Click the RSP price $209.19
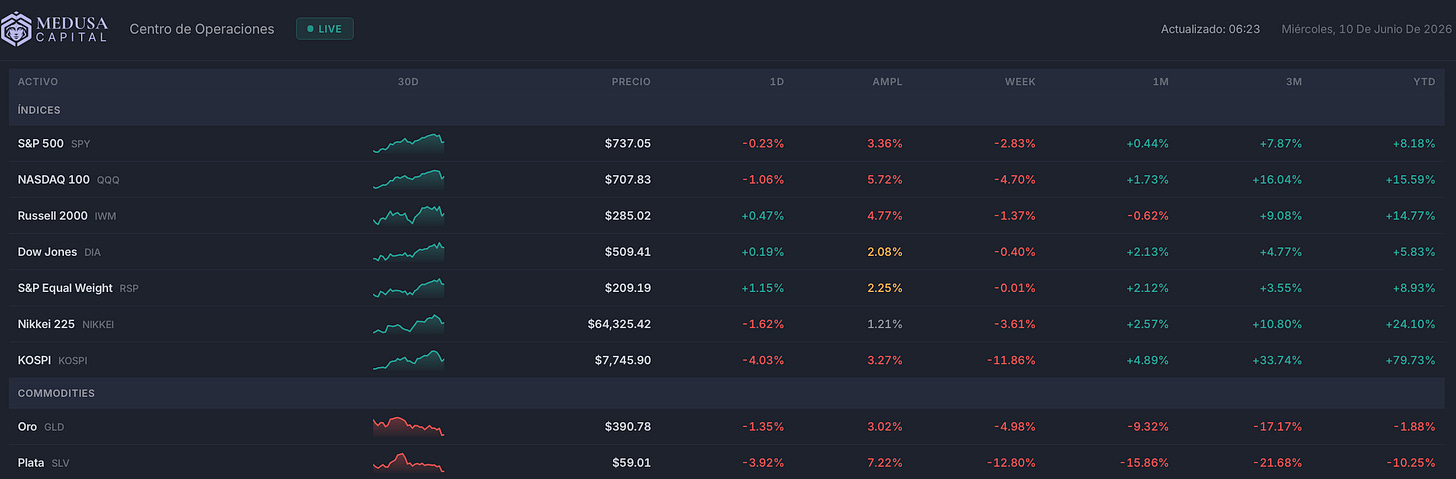The width and height of the screenshot is (1456, 479). click(x=628, y=288)
